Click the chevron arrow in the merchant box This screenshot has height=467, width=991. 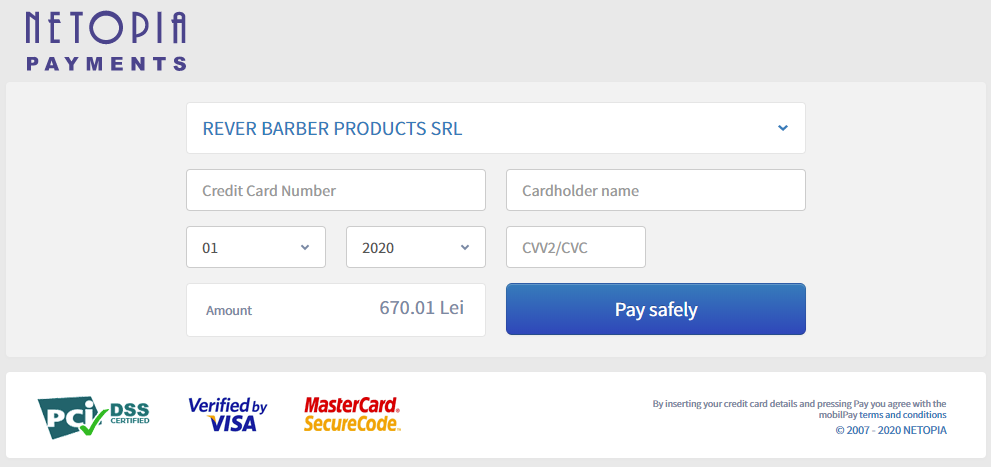coord(783,128)
